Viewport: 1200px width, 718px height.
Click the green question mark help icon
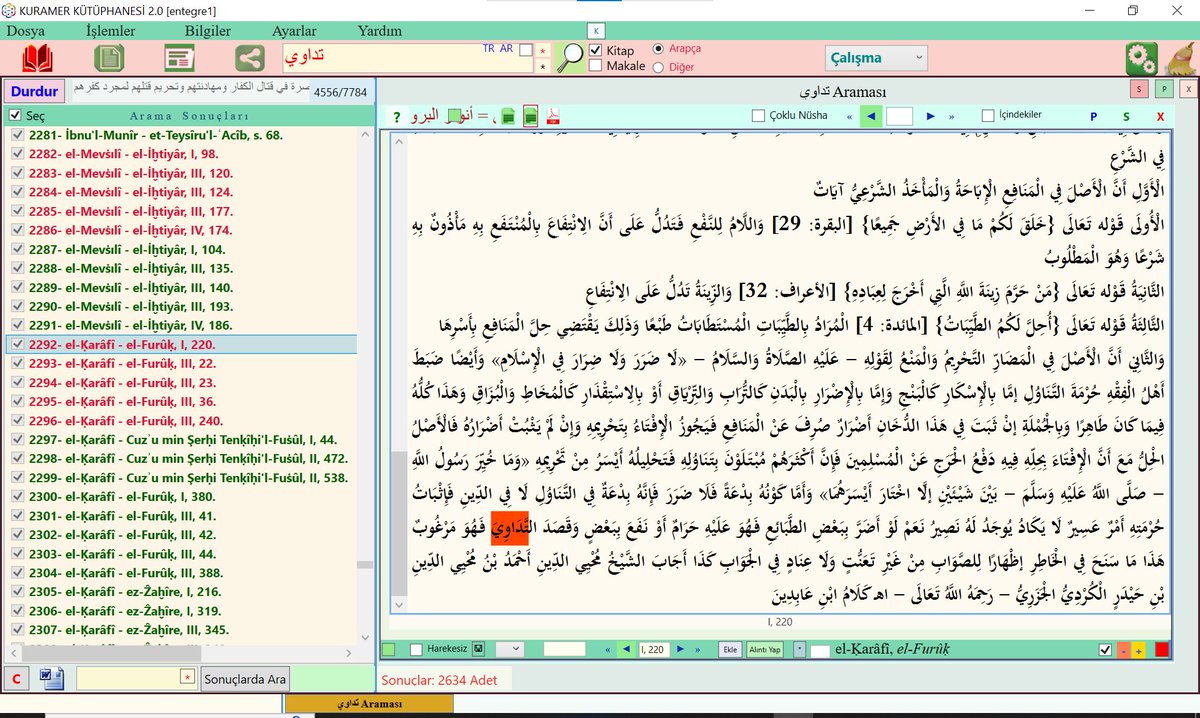(x=397, y=116)
